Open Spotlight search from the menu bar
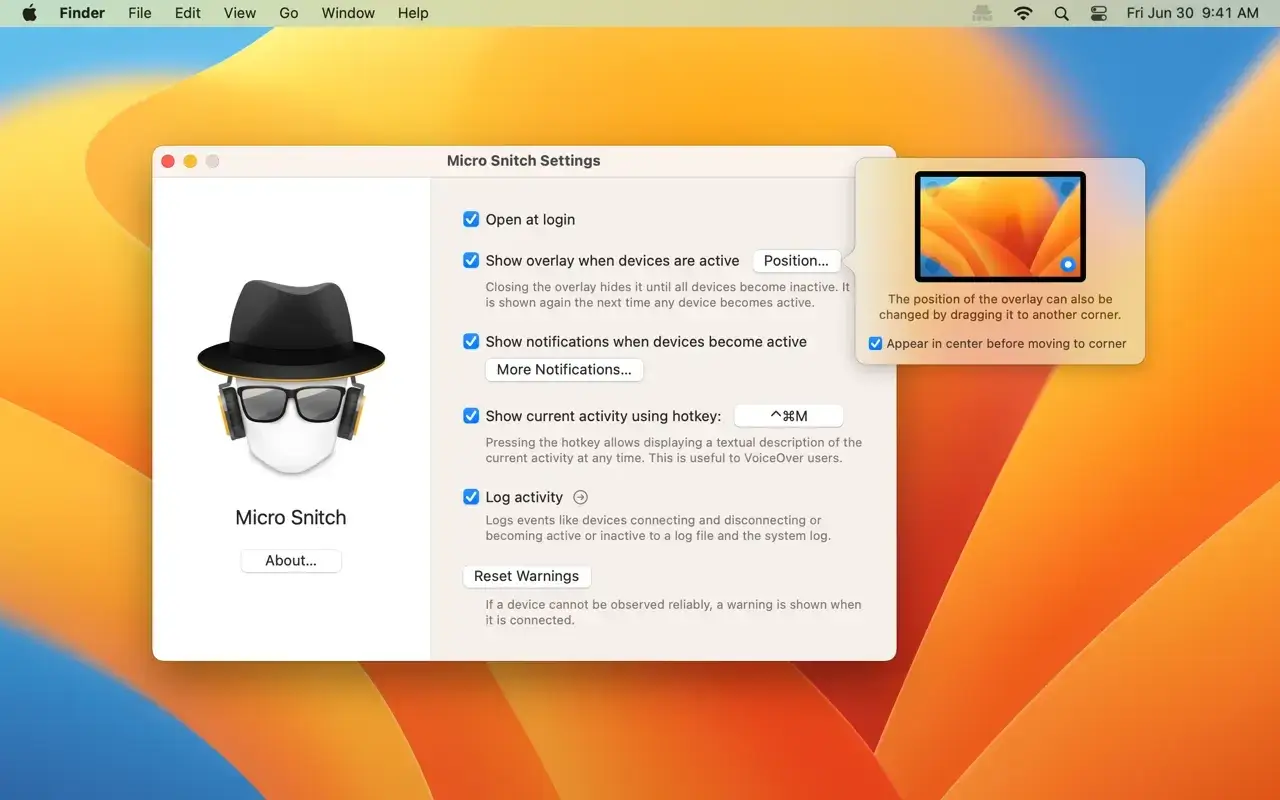This screenshot has height=800, width=1280. tap(1061, 13)
